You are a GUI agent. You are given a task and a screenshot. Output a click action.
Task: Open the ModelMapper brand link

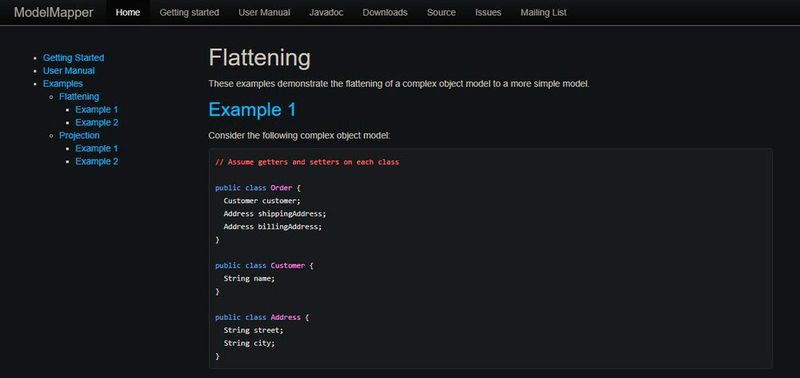[54, 12]
